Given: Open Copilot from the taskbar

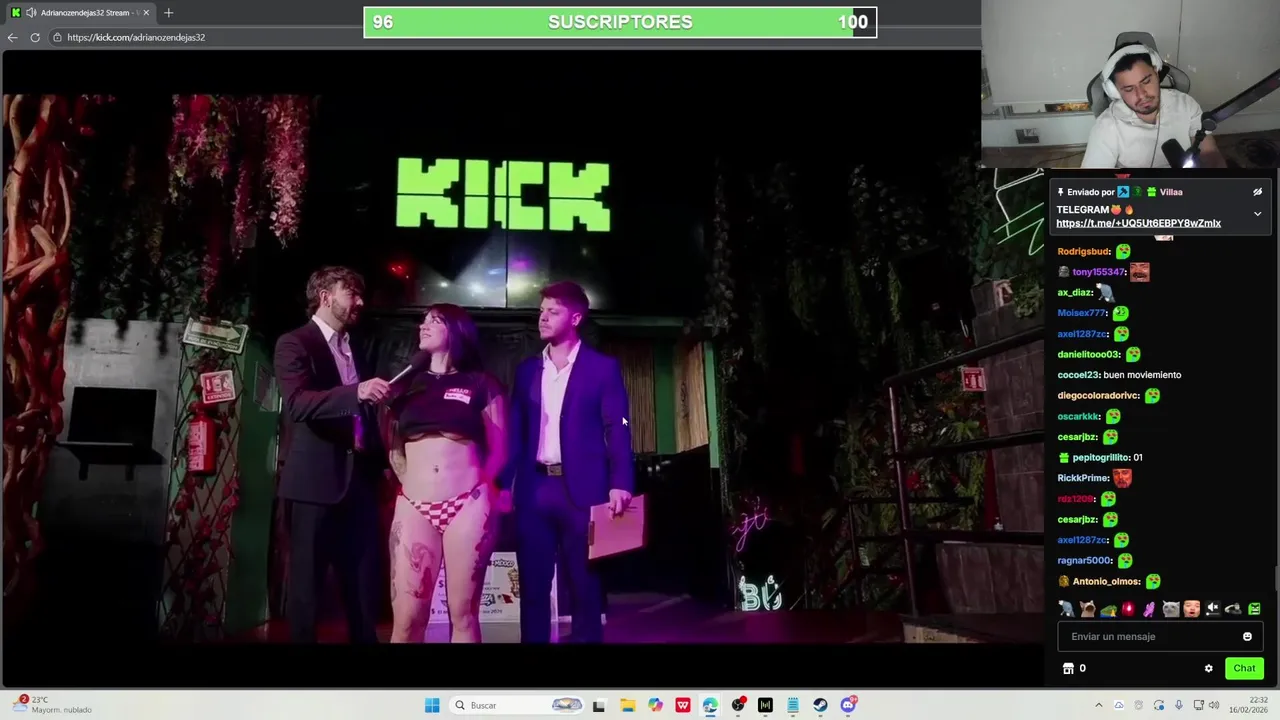Looking at the screenshot, I should [655, 705].
